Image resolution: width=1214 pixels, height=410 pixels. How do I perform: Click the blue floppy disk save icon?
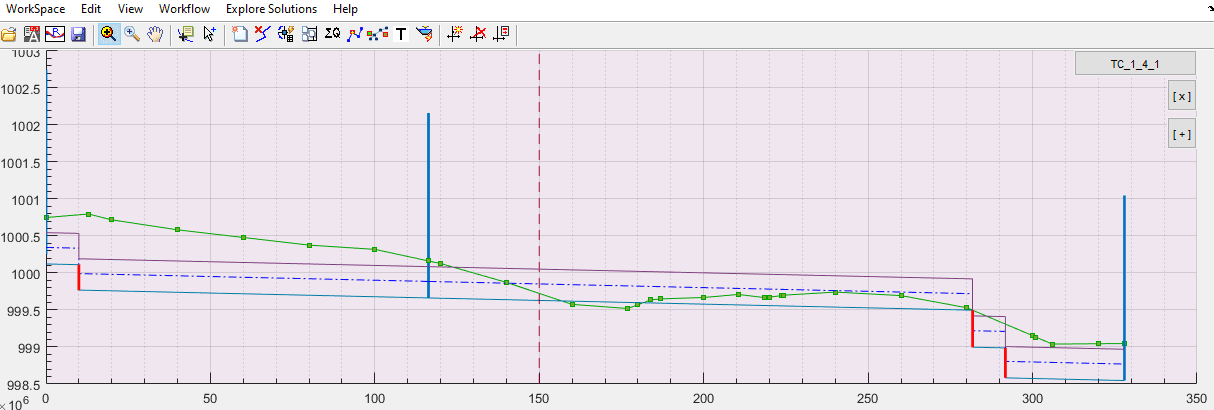pyautogui.click(x=78, y=33)
